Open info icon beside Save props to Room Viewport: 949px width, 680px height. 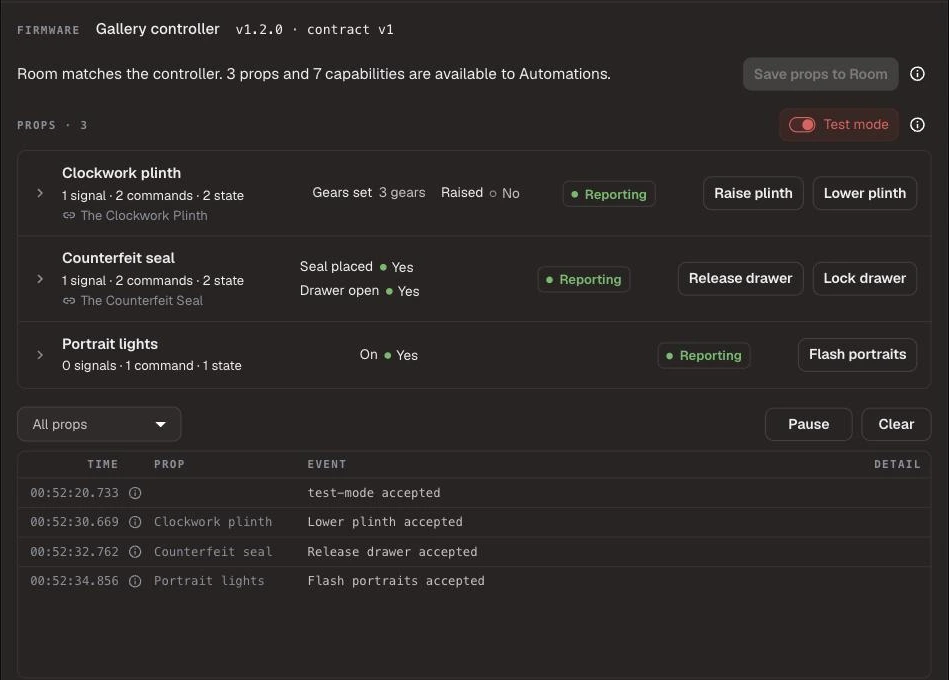pyautogui.click(x=917, y=74)
